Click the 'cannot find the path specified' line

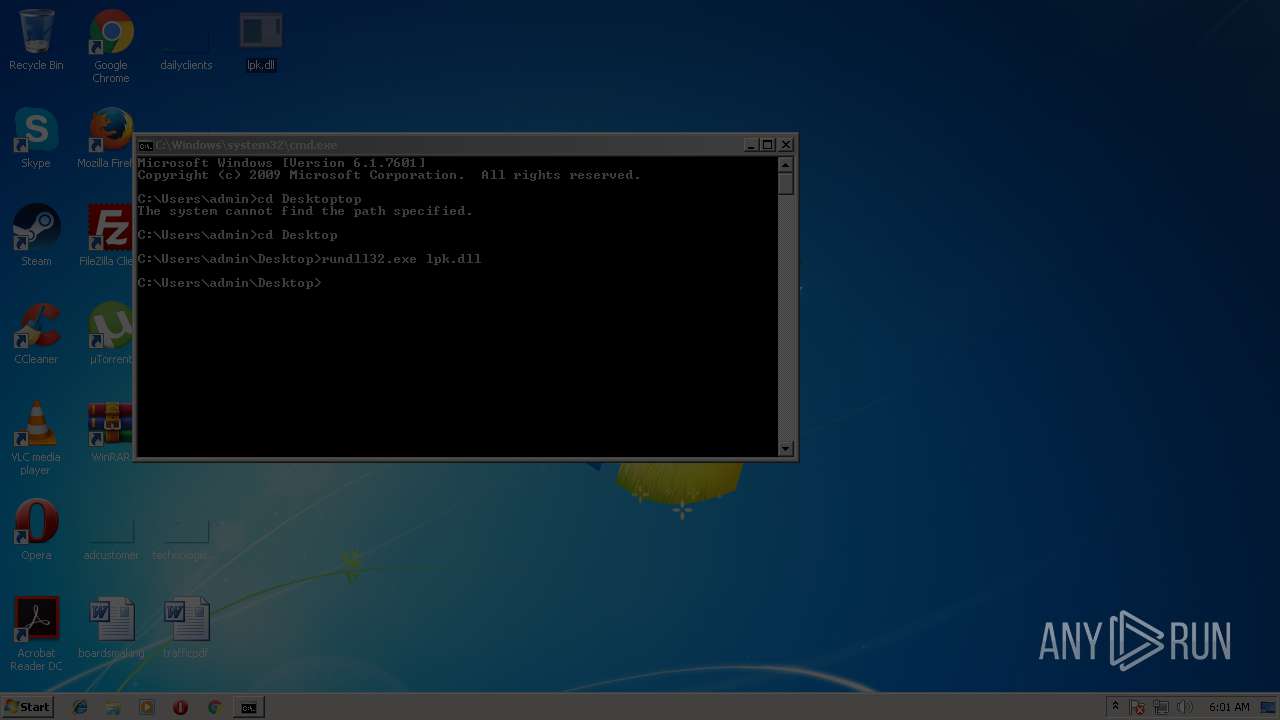[305, 211]
